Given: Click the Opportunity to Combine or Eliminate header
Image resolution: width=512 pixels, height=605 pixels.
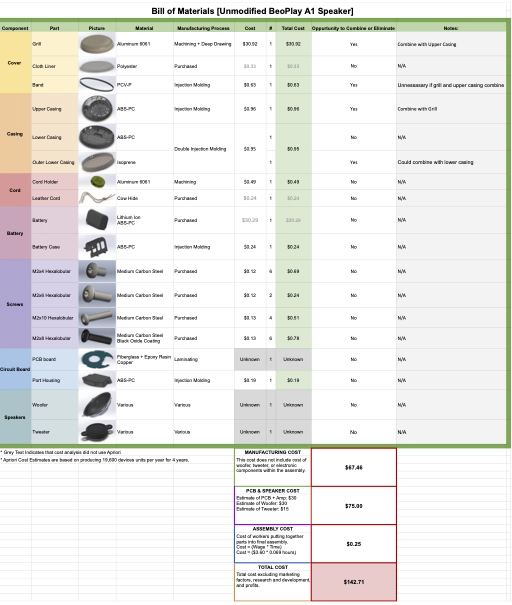Looking at the screenshot, I should coord(353,28).
